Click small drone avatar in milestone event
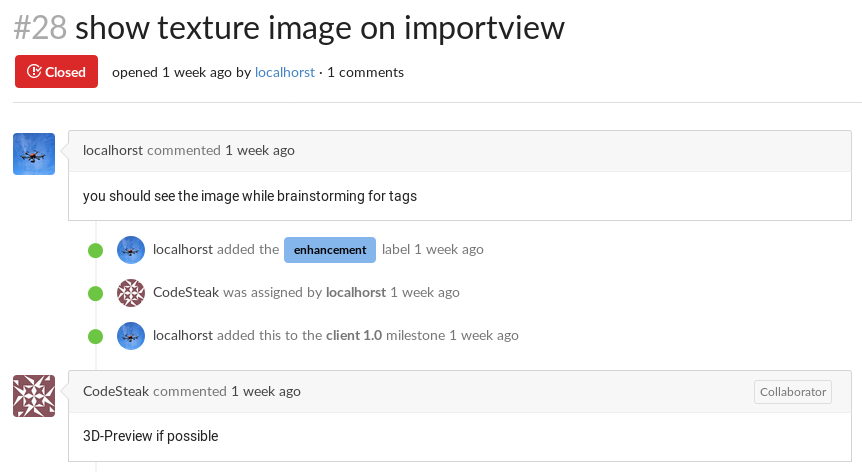 131,336
